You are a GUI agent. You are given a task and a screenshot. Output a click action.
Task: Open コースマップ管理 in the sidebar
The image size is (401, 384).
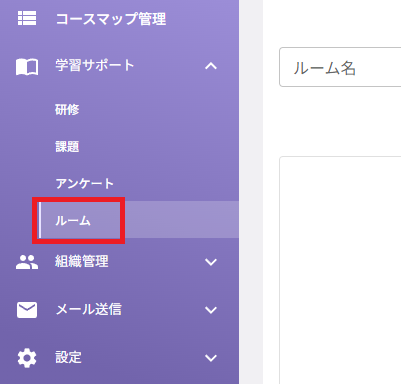(x=111, y=19)
